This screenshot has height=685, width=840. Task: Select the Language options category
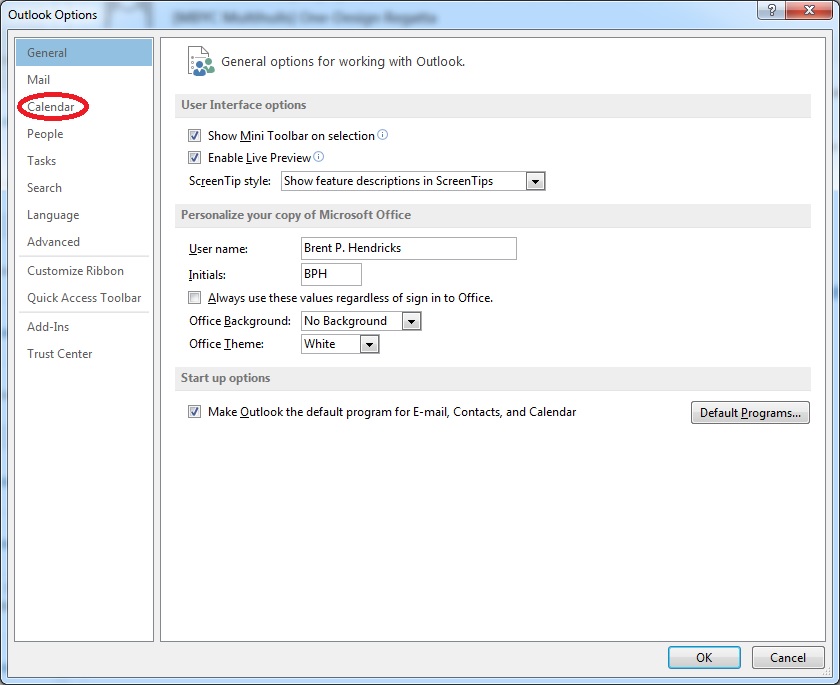point(84,215)
